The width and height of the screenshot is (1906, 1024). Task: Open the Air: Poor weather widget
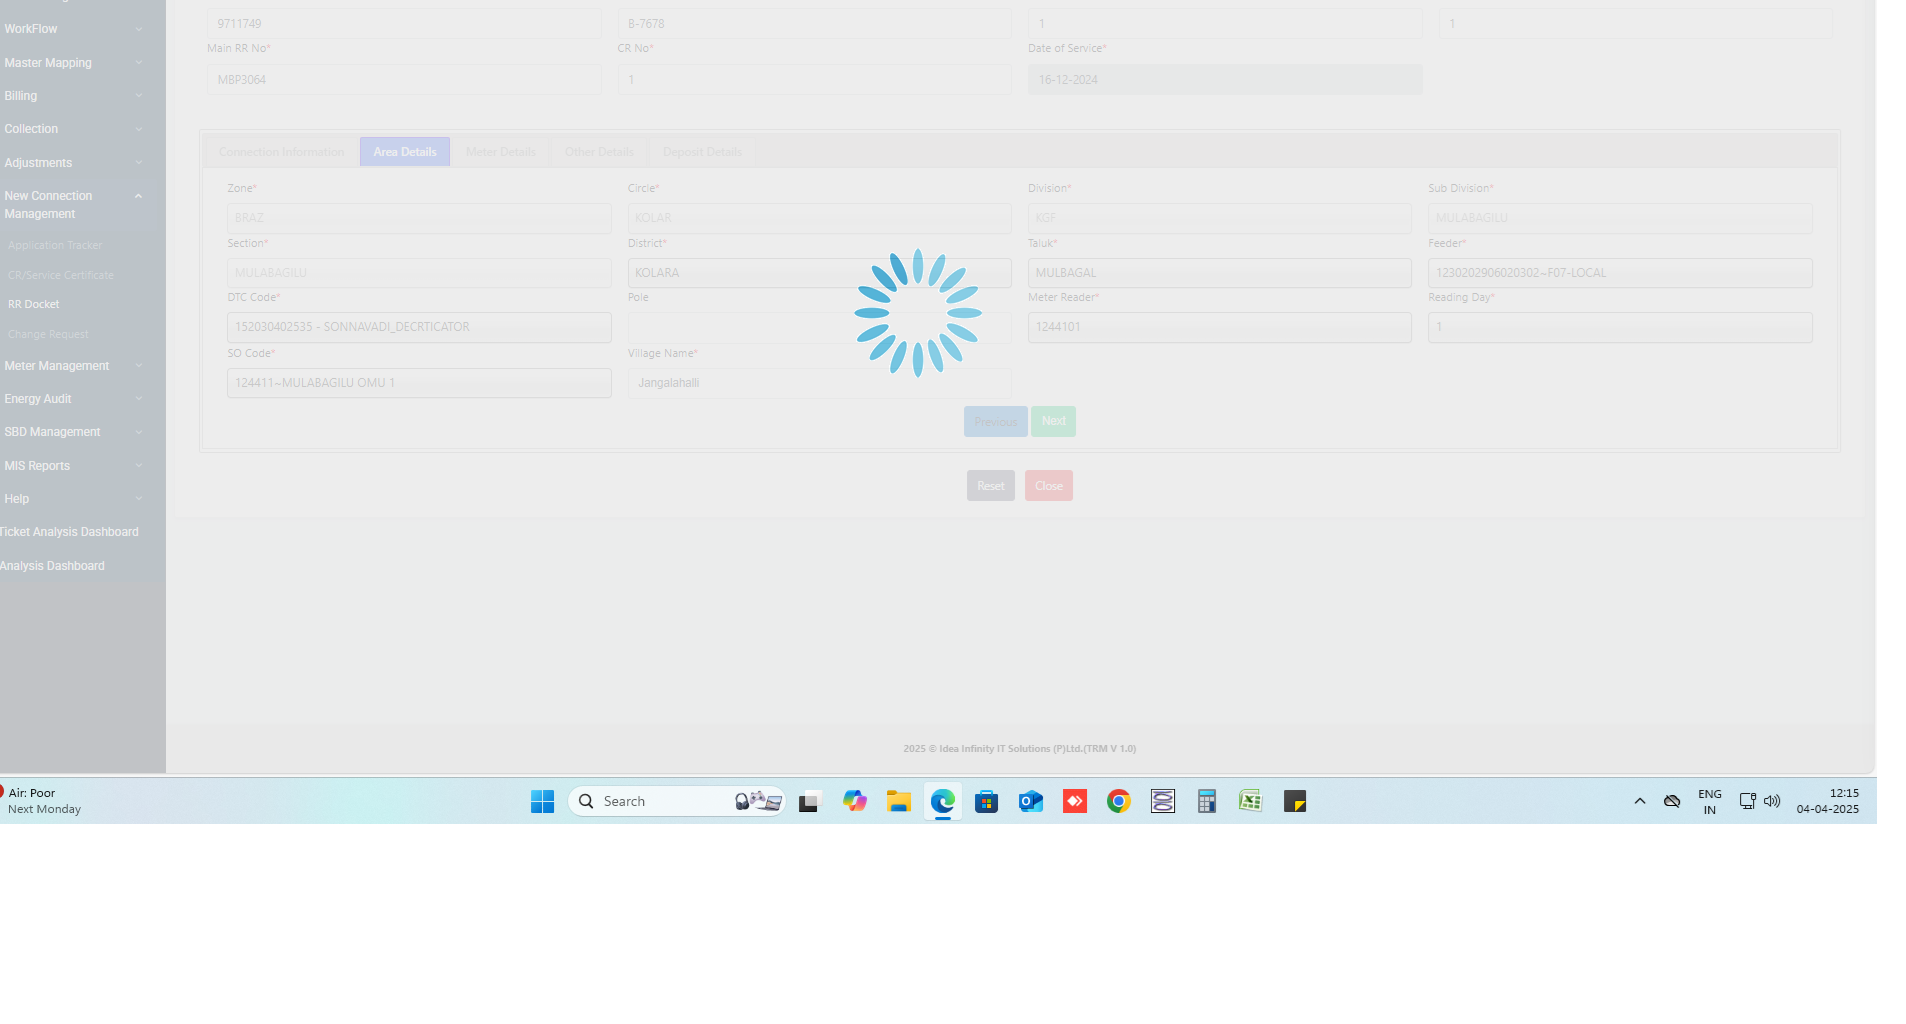point(42,801)
